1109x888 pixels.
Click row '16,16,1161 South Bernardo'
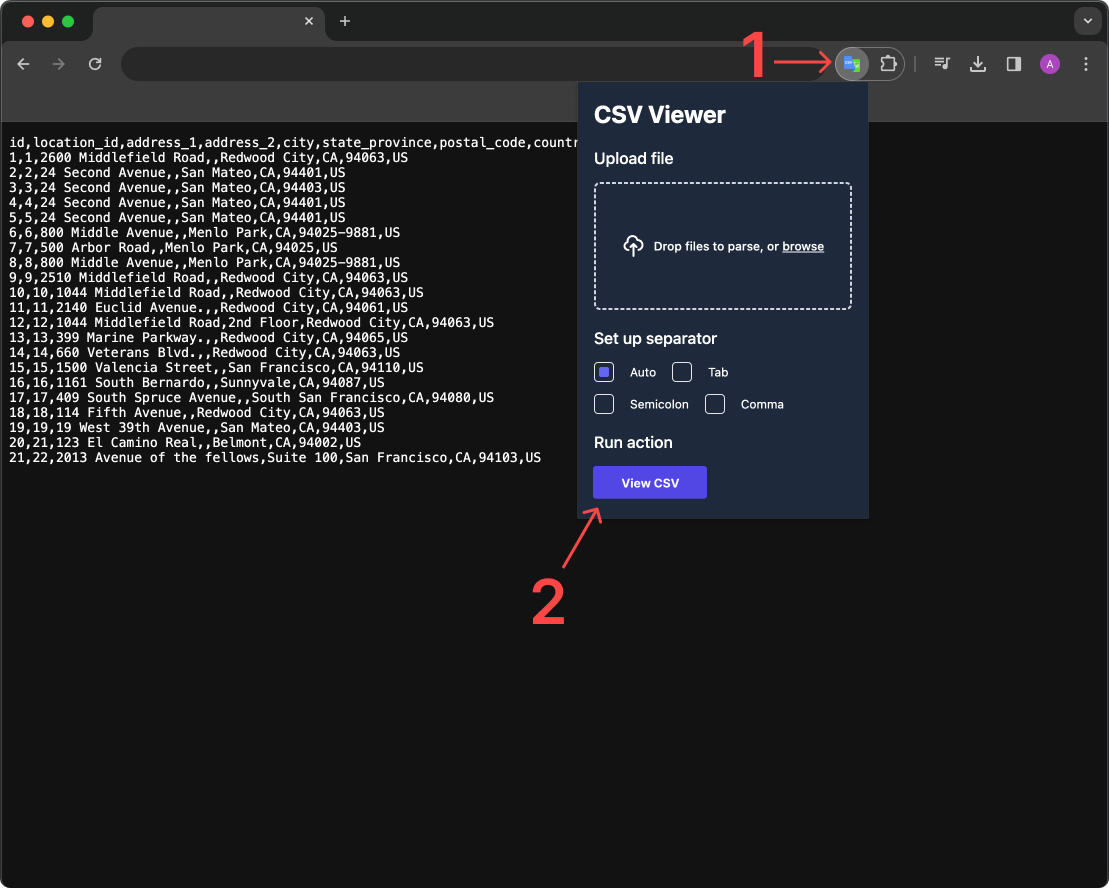[x=197, y=382]
